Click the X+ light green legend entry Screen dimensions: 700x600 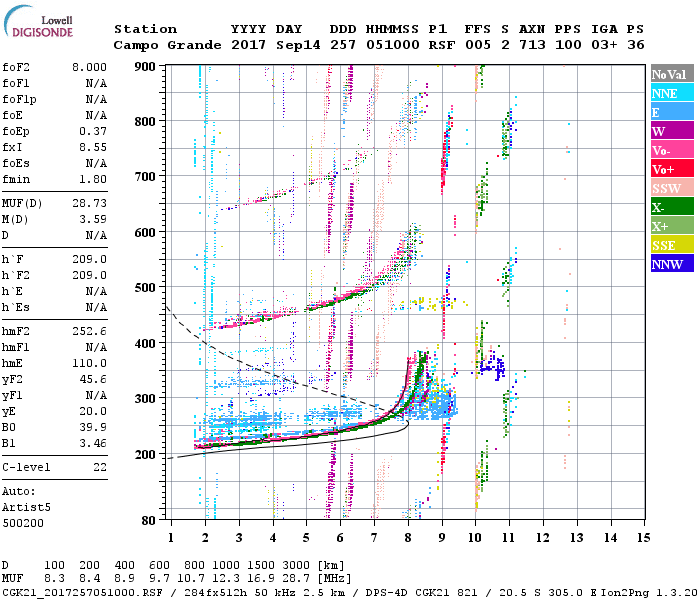pos(672,226)
